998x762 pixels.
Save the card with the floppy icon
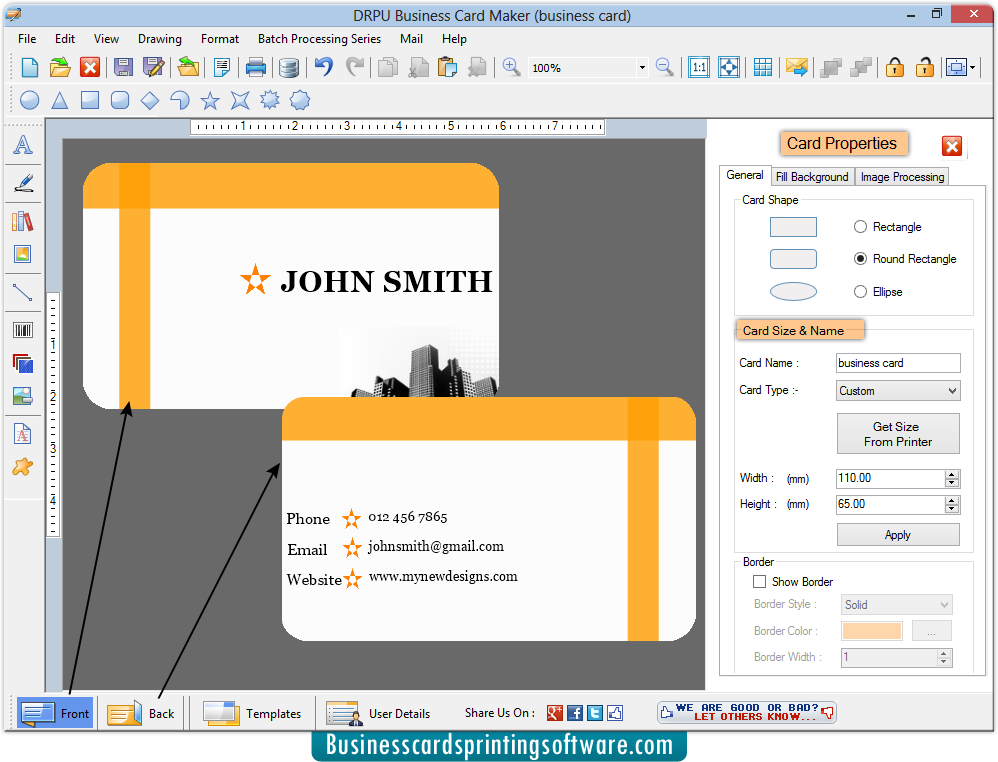pos(123,67)
